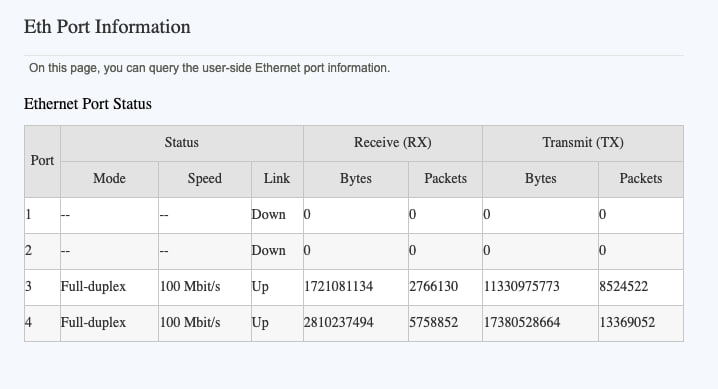Click port 2 Down link status
718x389 pixels.
tap(268, 251)
